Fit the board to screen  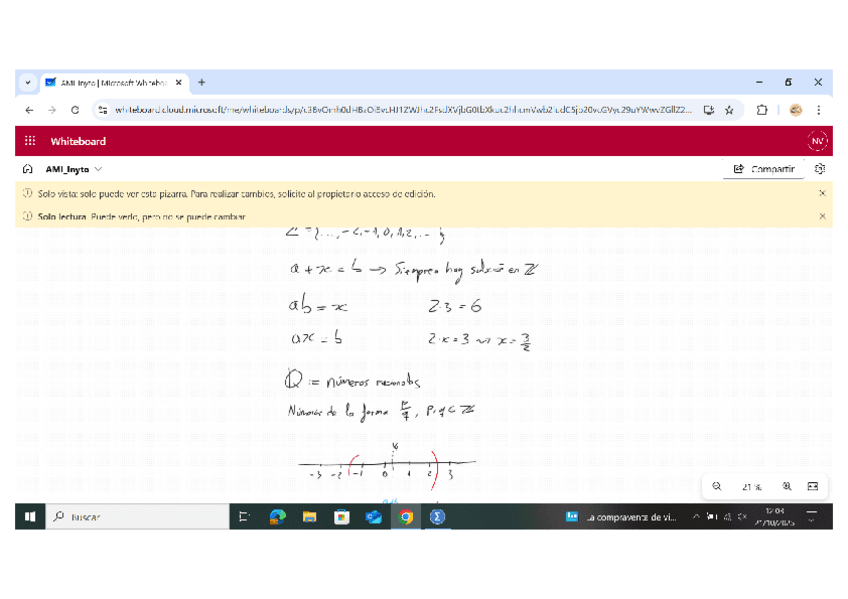point(813,487)
